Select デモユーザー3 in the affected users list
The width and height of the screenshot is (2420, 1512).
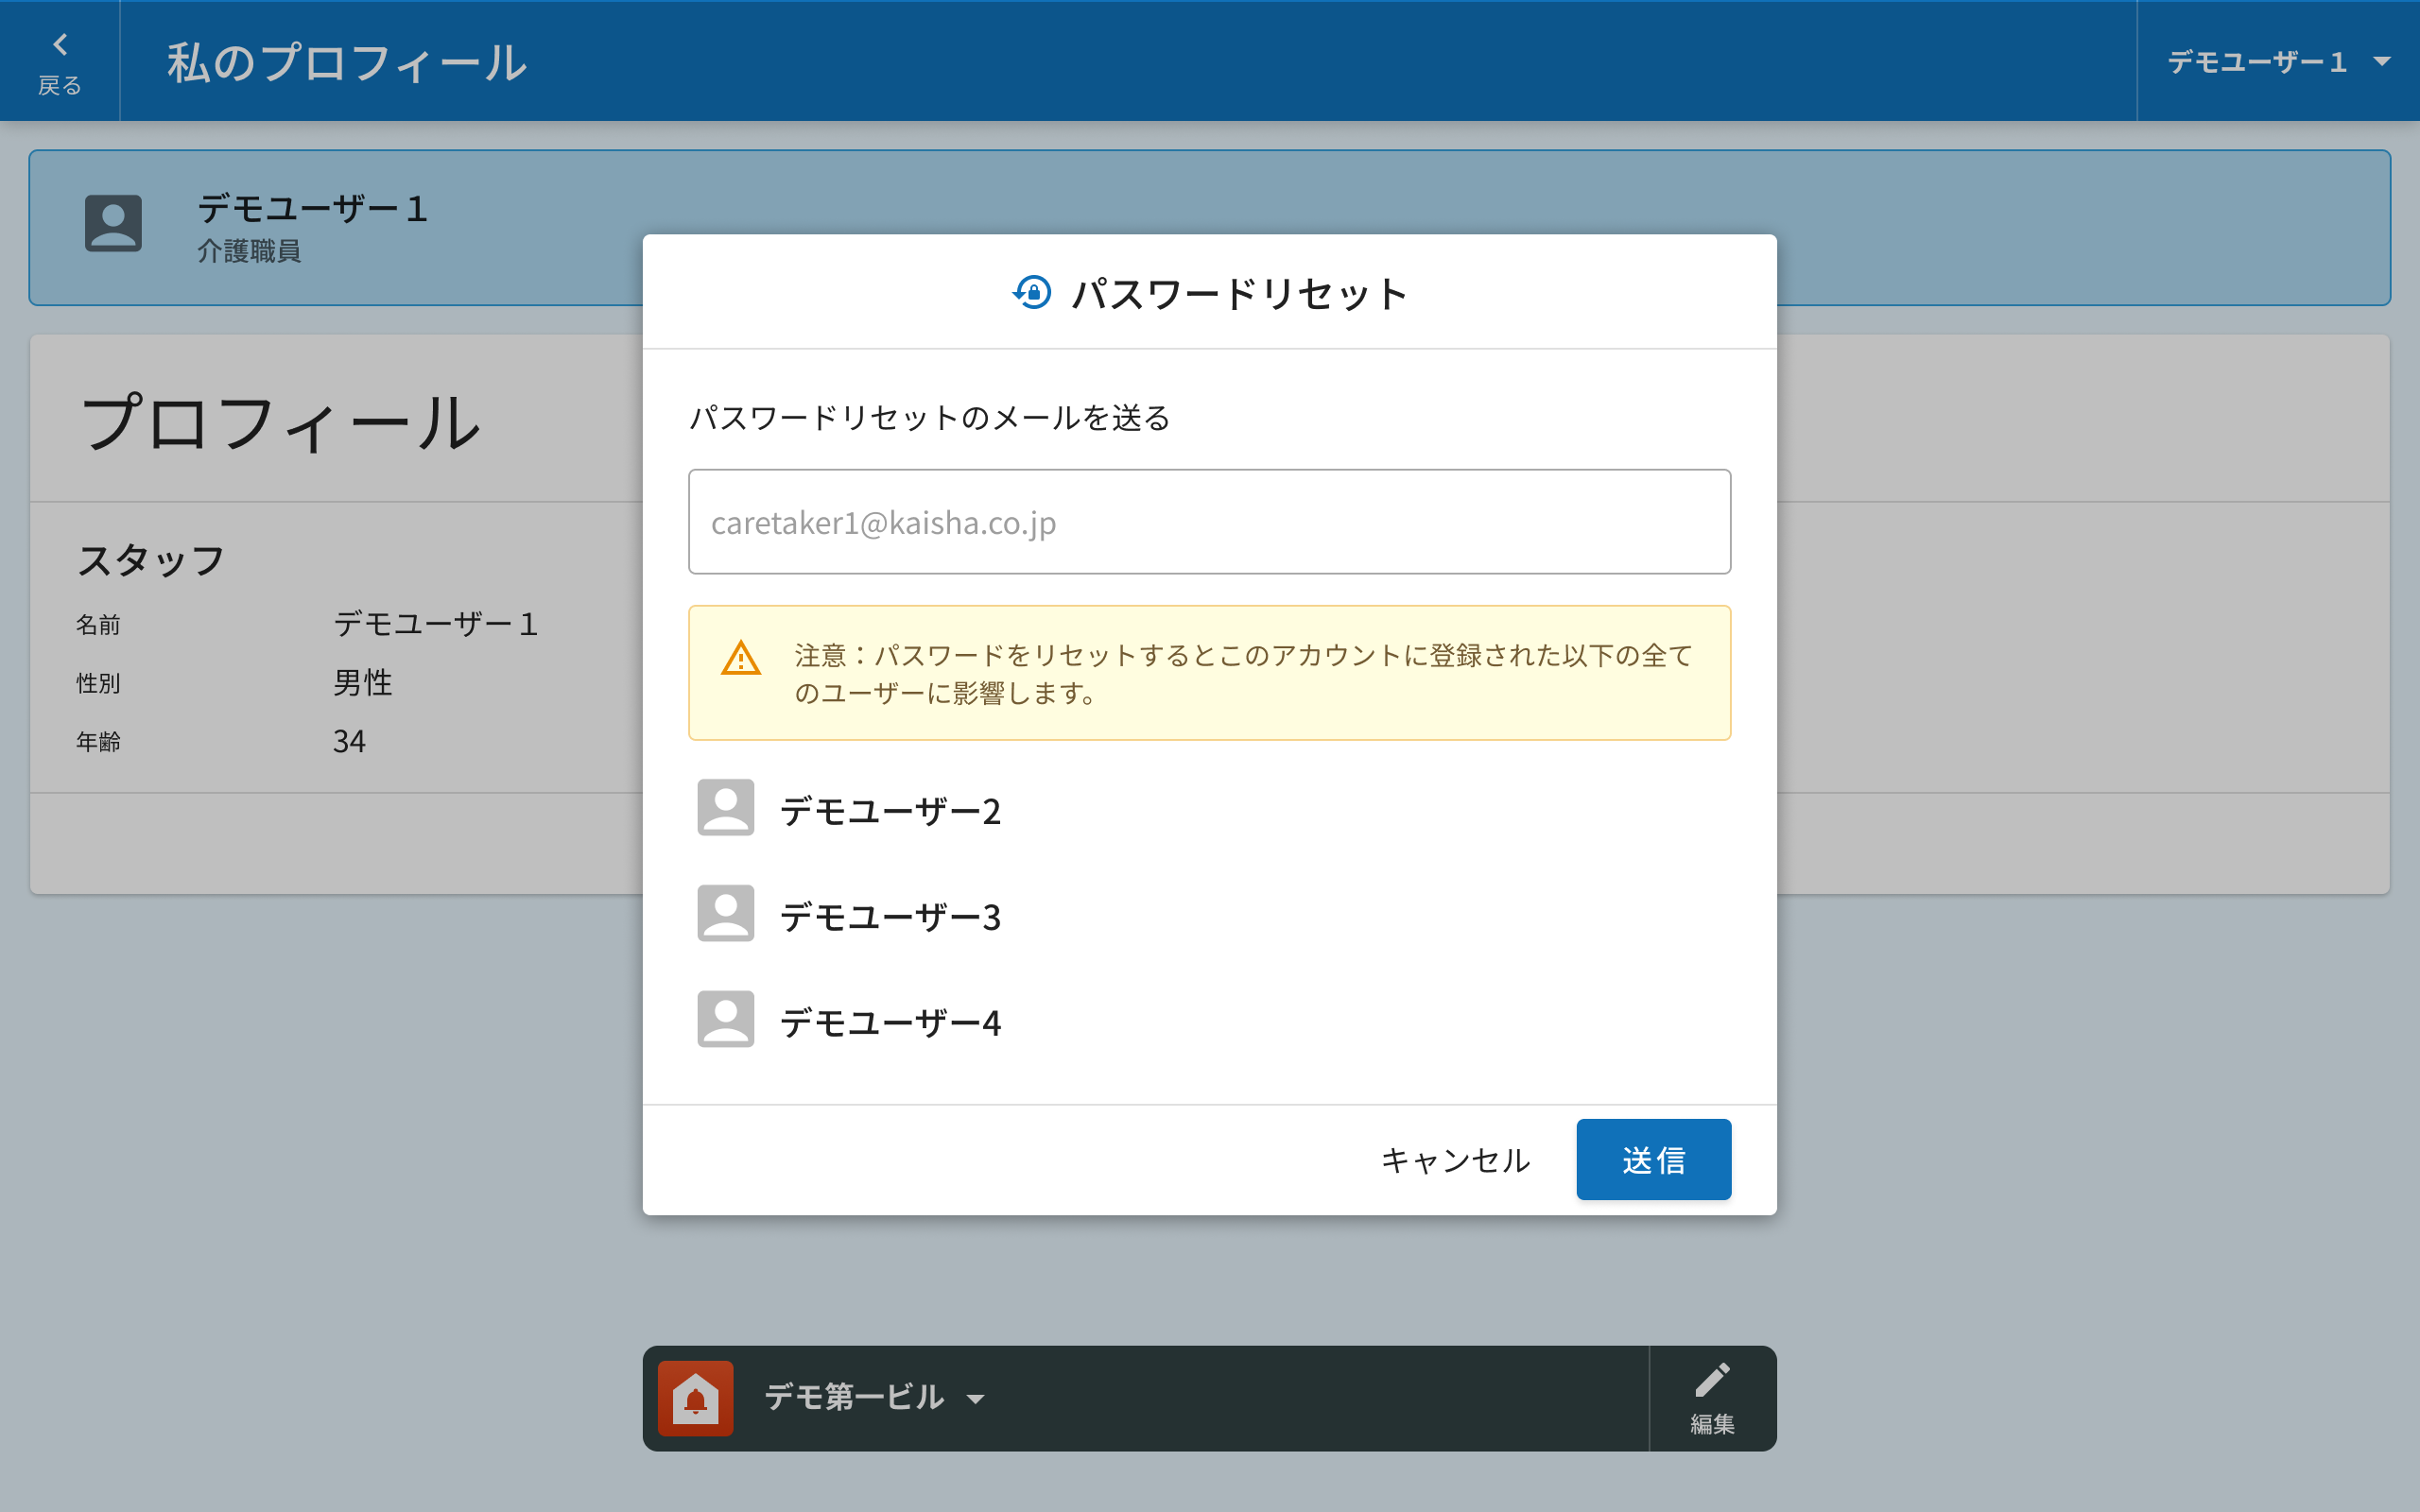[890, 917]
